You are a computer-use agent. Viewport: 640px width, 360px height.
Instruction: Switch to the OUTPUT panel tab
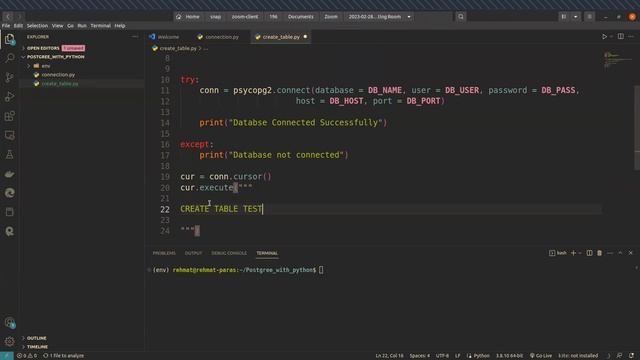coord(193,253)
